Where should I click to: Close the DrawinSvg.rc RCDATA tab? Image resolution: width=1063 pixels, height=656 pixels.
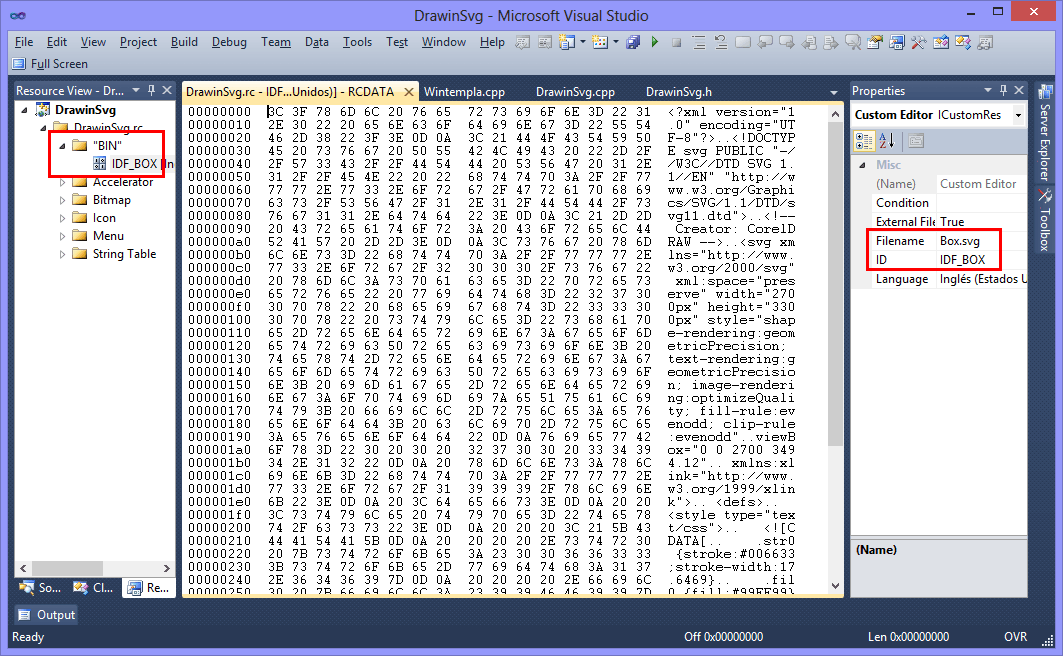[409, 91]
